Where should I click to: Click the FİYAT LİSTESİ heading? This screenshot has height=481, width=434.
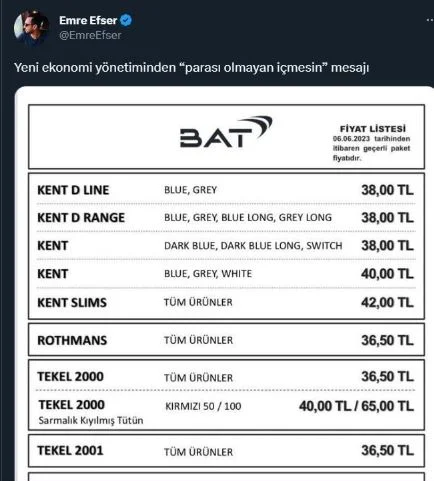pos(373,129)
